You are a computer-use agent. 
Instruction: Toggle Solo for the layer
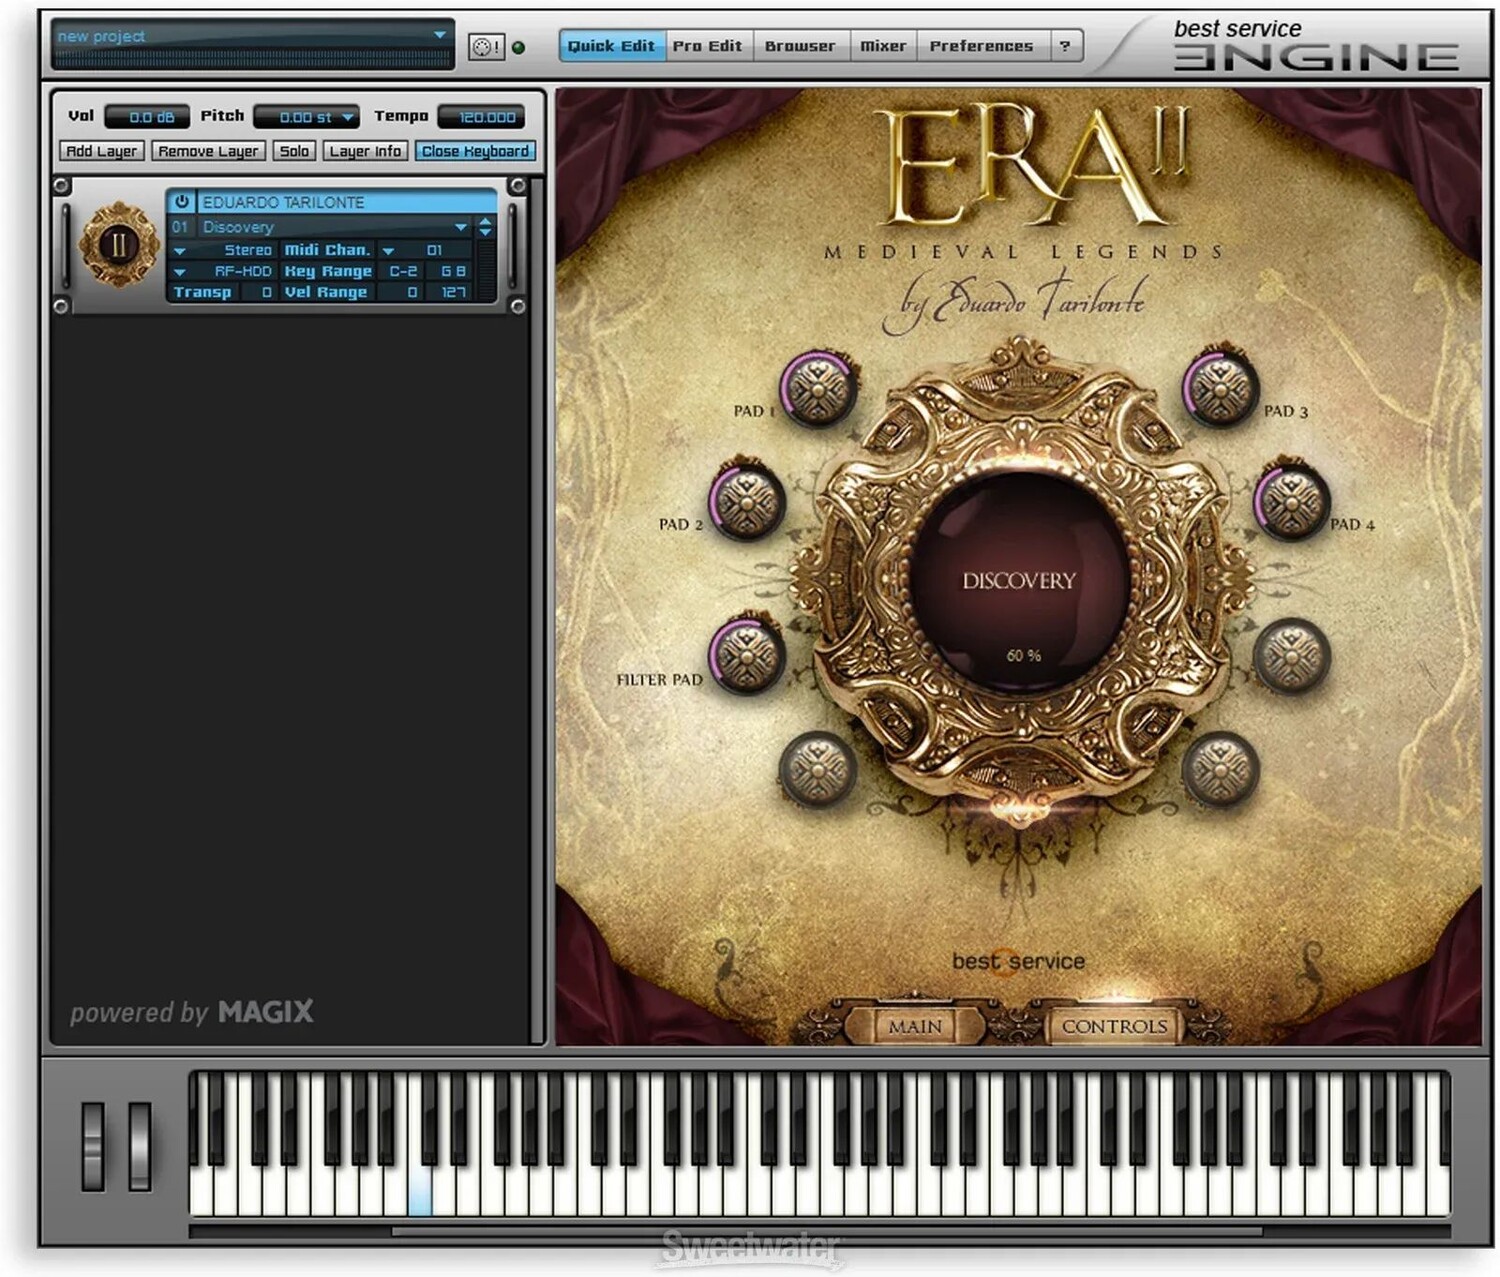pos(294,151)
